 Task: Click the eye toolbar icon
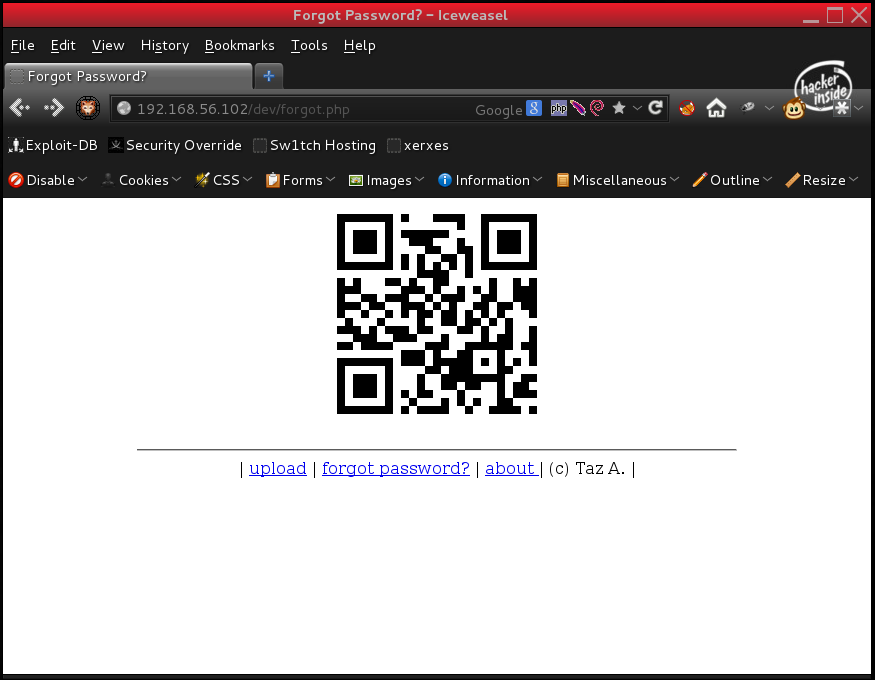click(x=748, y=107)
